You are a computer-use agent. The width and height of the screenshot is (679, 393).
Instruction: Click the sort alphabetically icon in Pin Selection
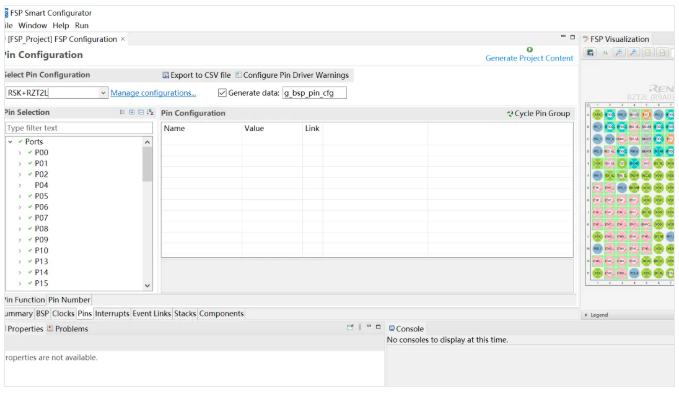pyautogui.click(x=150, y=112)
